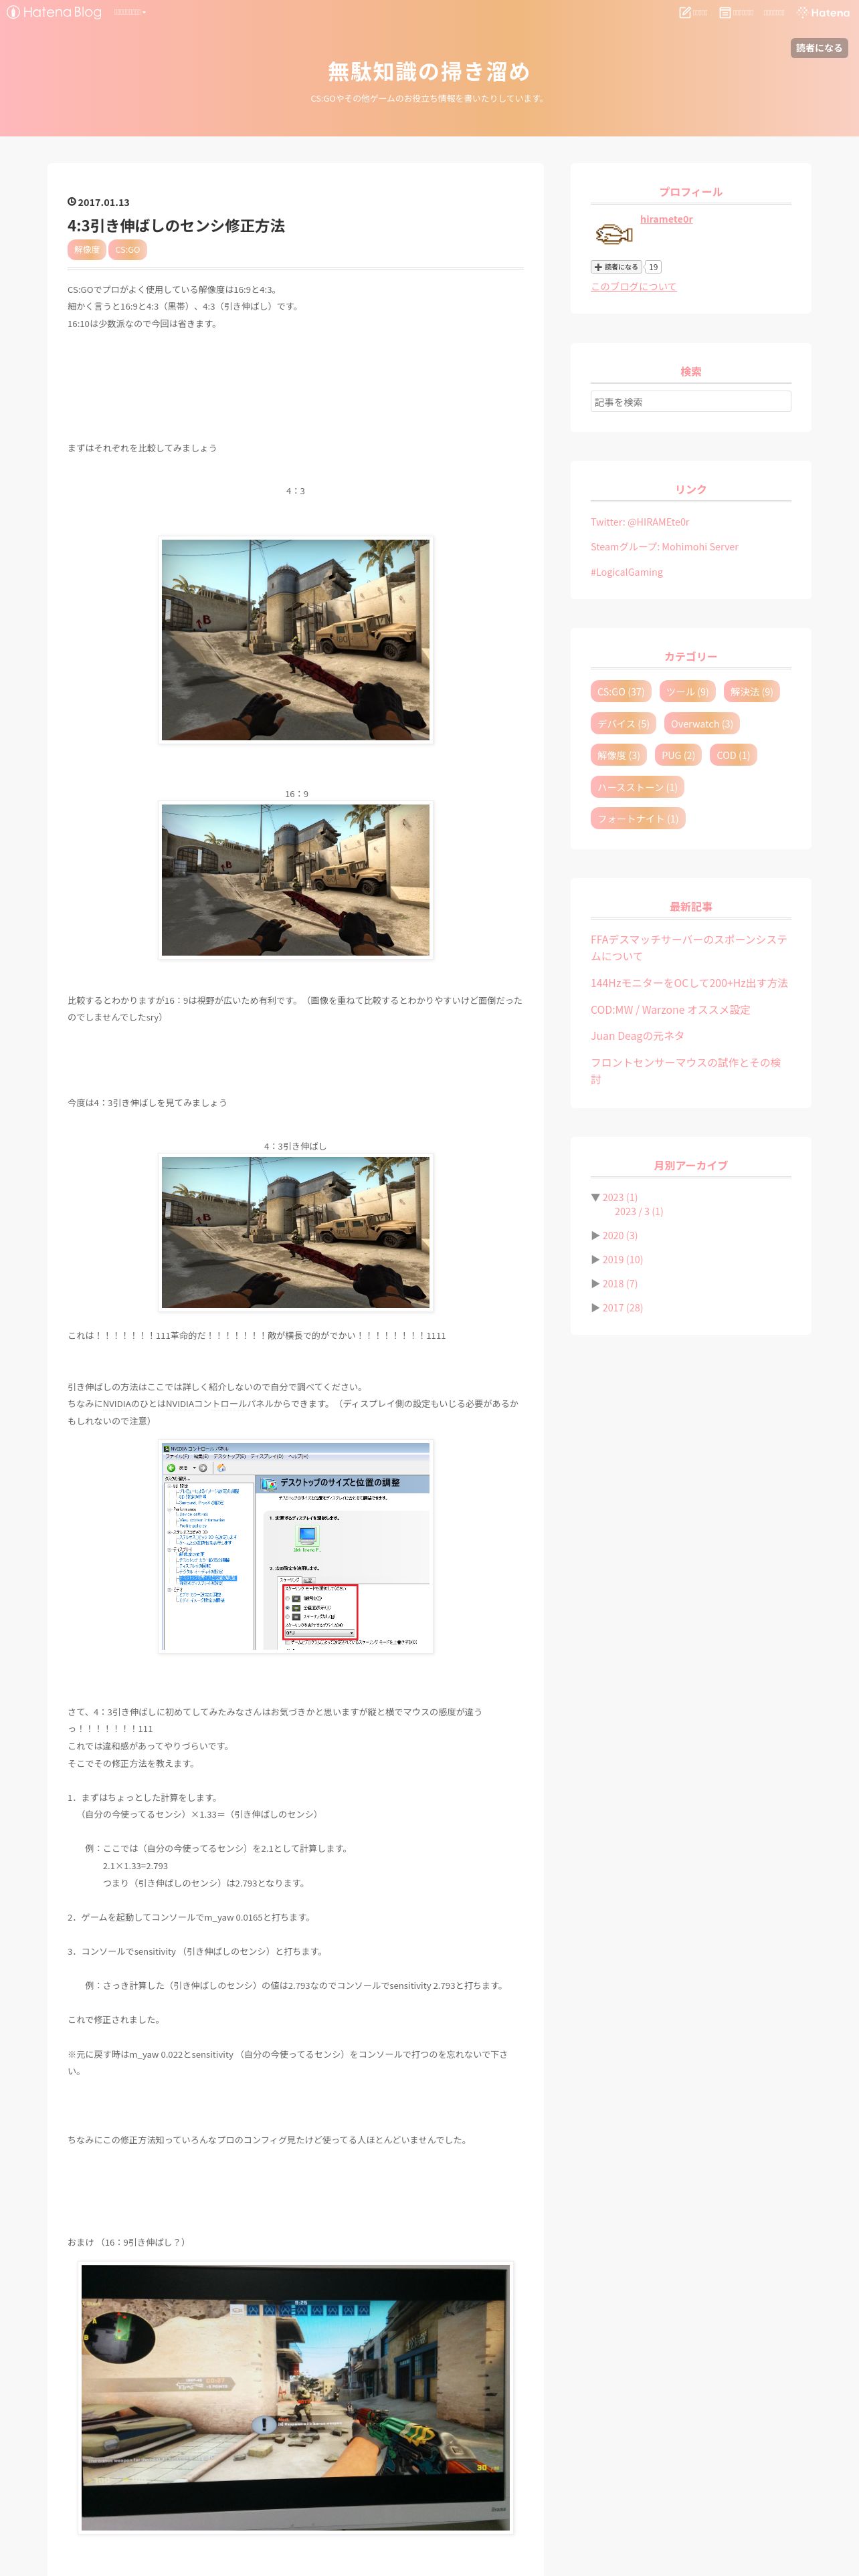This screenshot has width=859, height=2576.
Task: Select the COD (1) category
Action: click(x=733, y=755)
